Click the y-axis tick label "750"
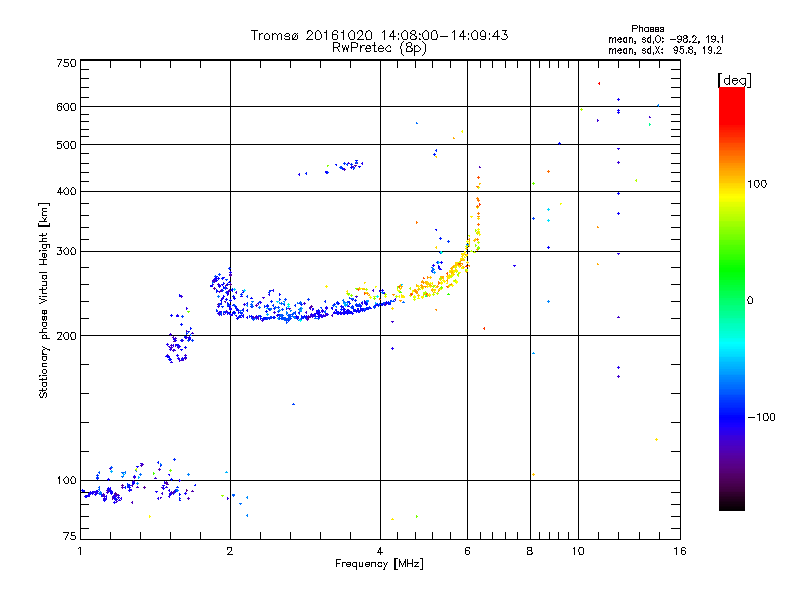 66,63
